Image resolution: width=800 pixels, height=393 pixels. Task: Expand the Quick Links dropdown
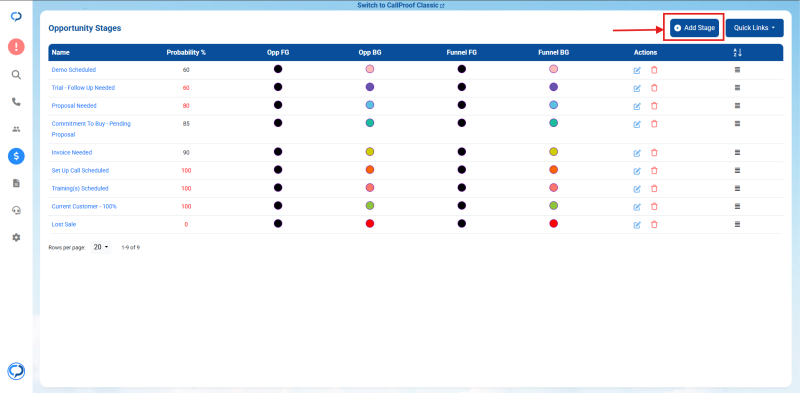tap(755, 28)
